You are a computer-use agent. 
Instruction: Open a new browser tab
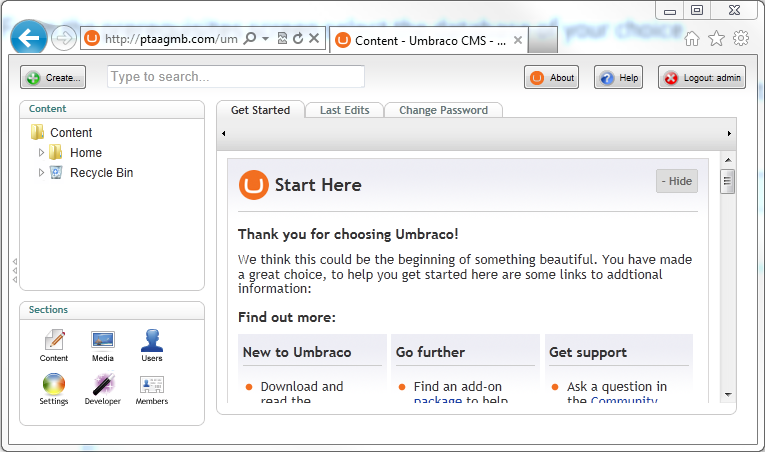pyautogui.click(x=543, y=40)
